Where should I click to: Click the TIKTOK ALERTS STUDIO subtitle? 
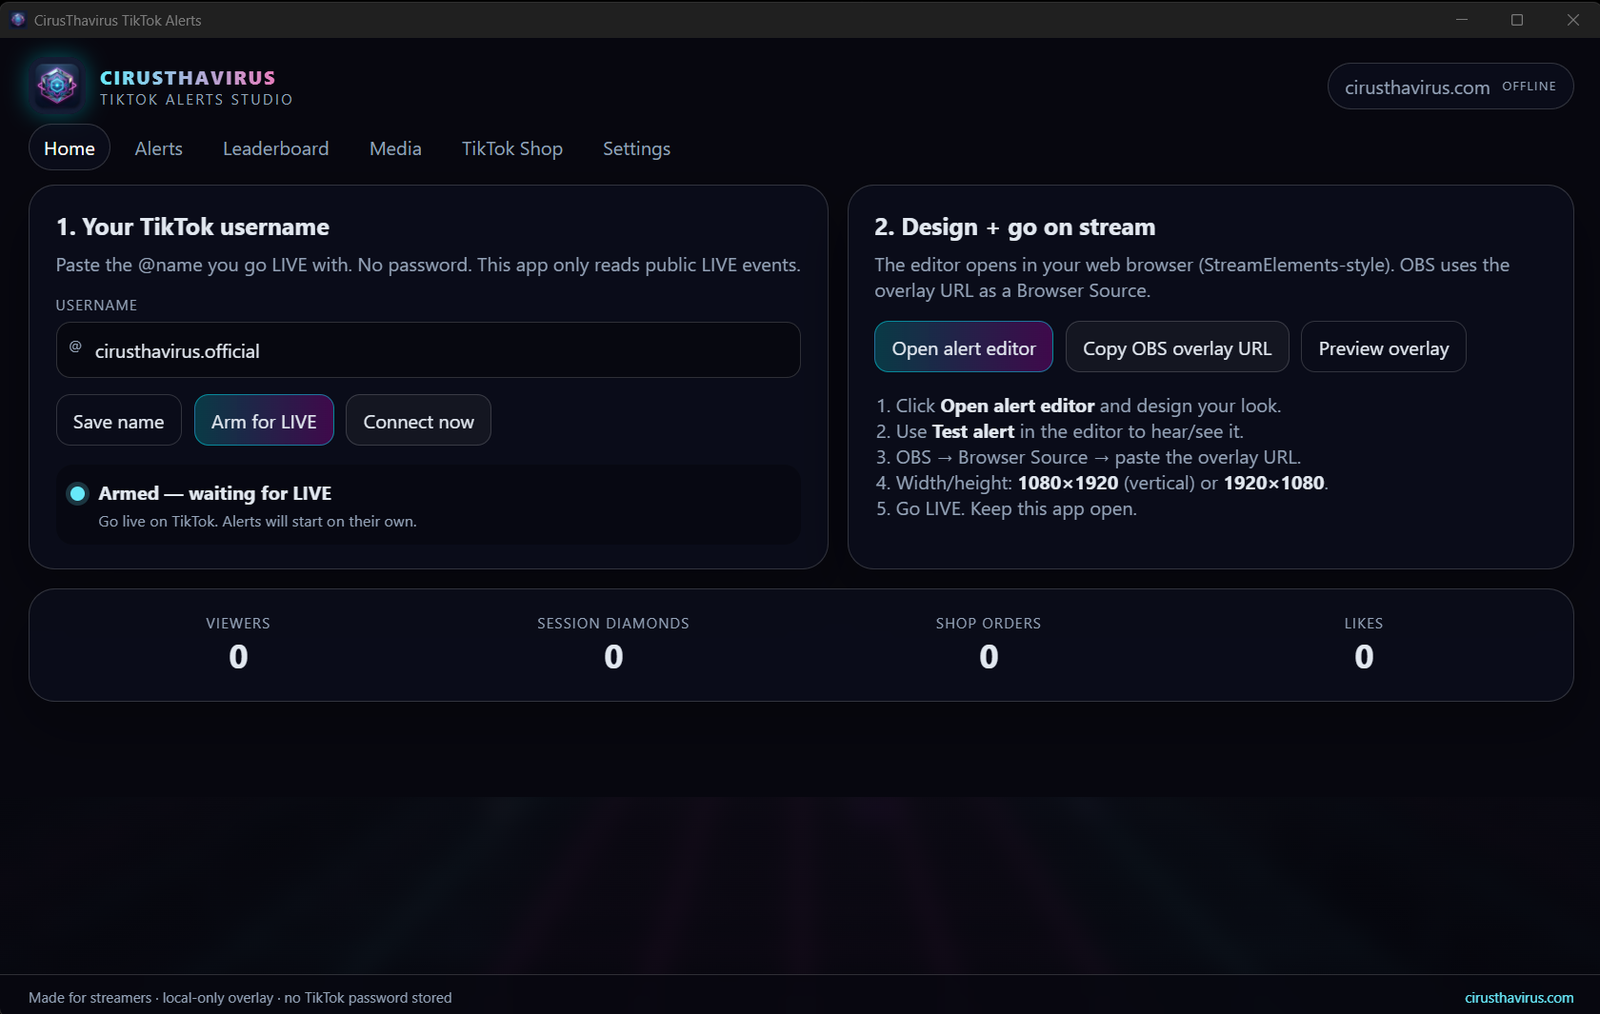[x=196, y=100]
